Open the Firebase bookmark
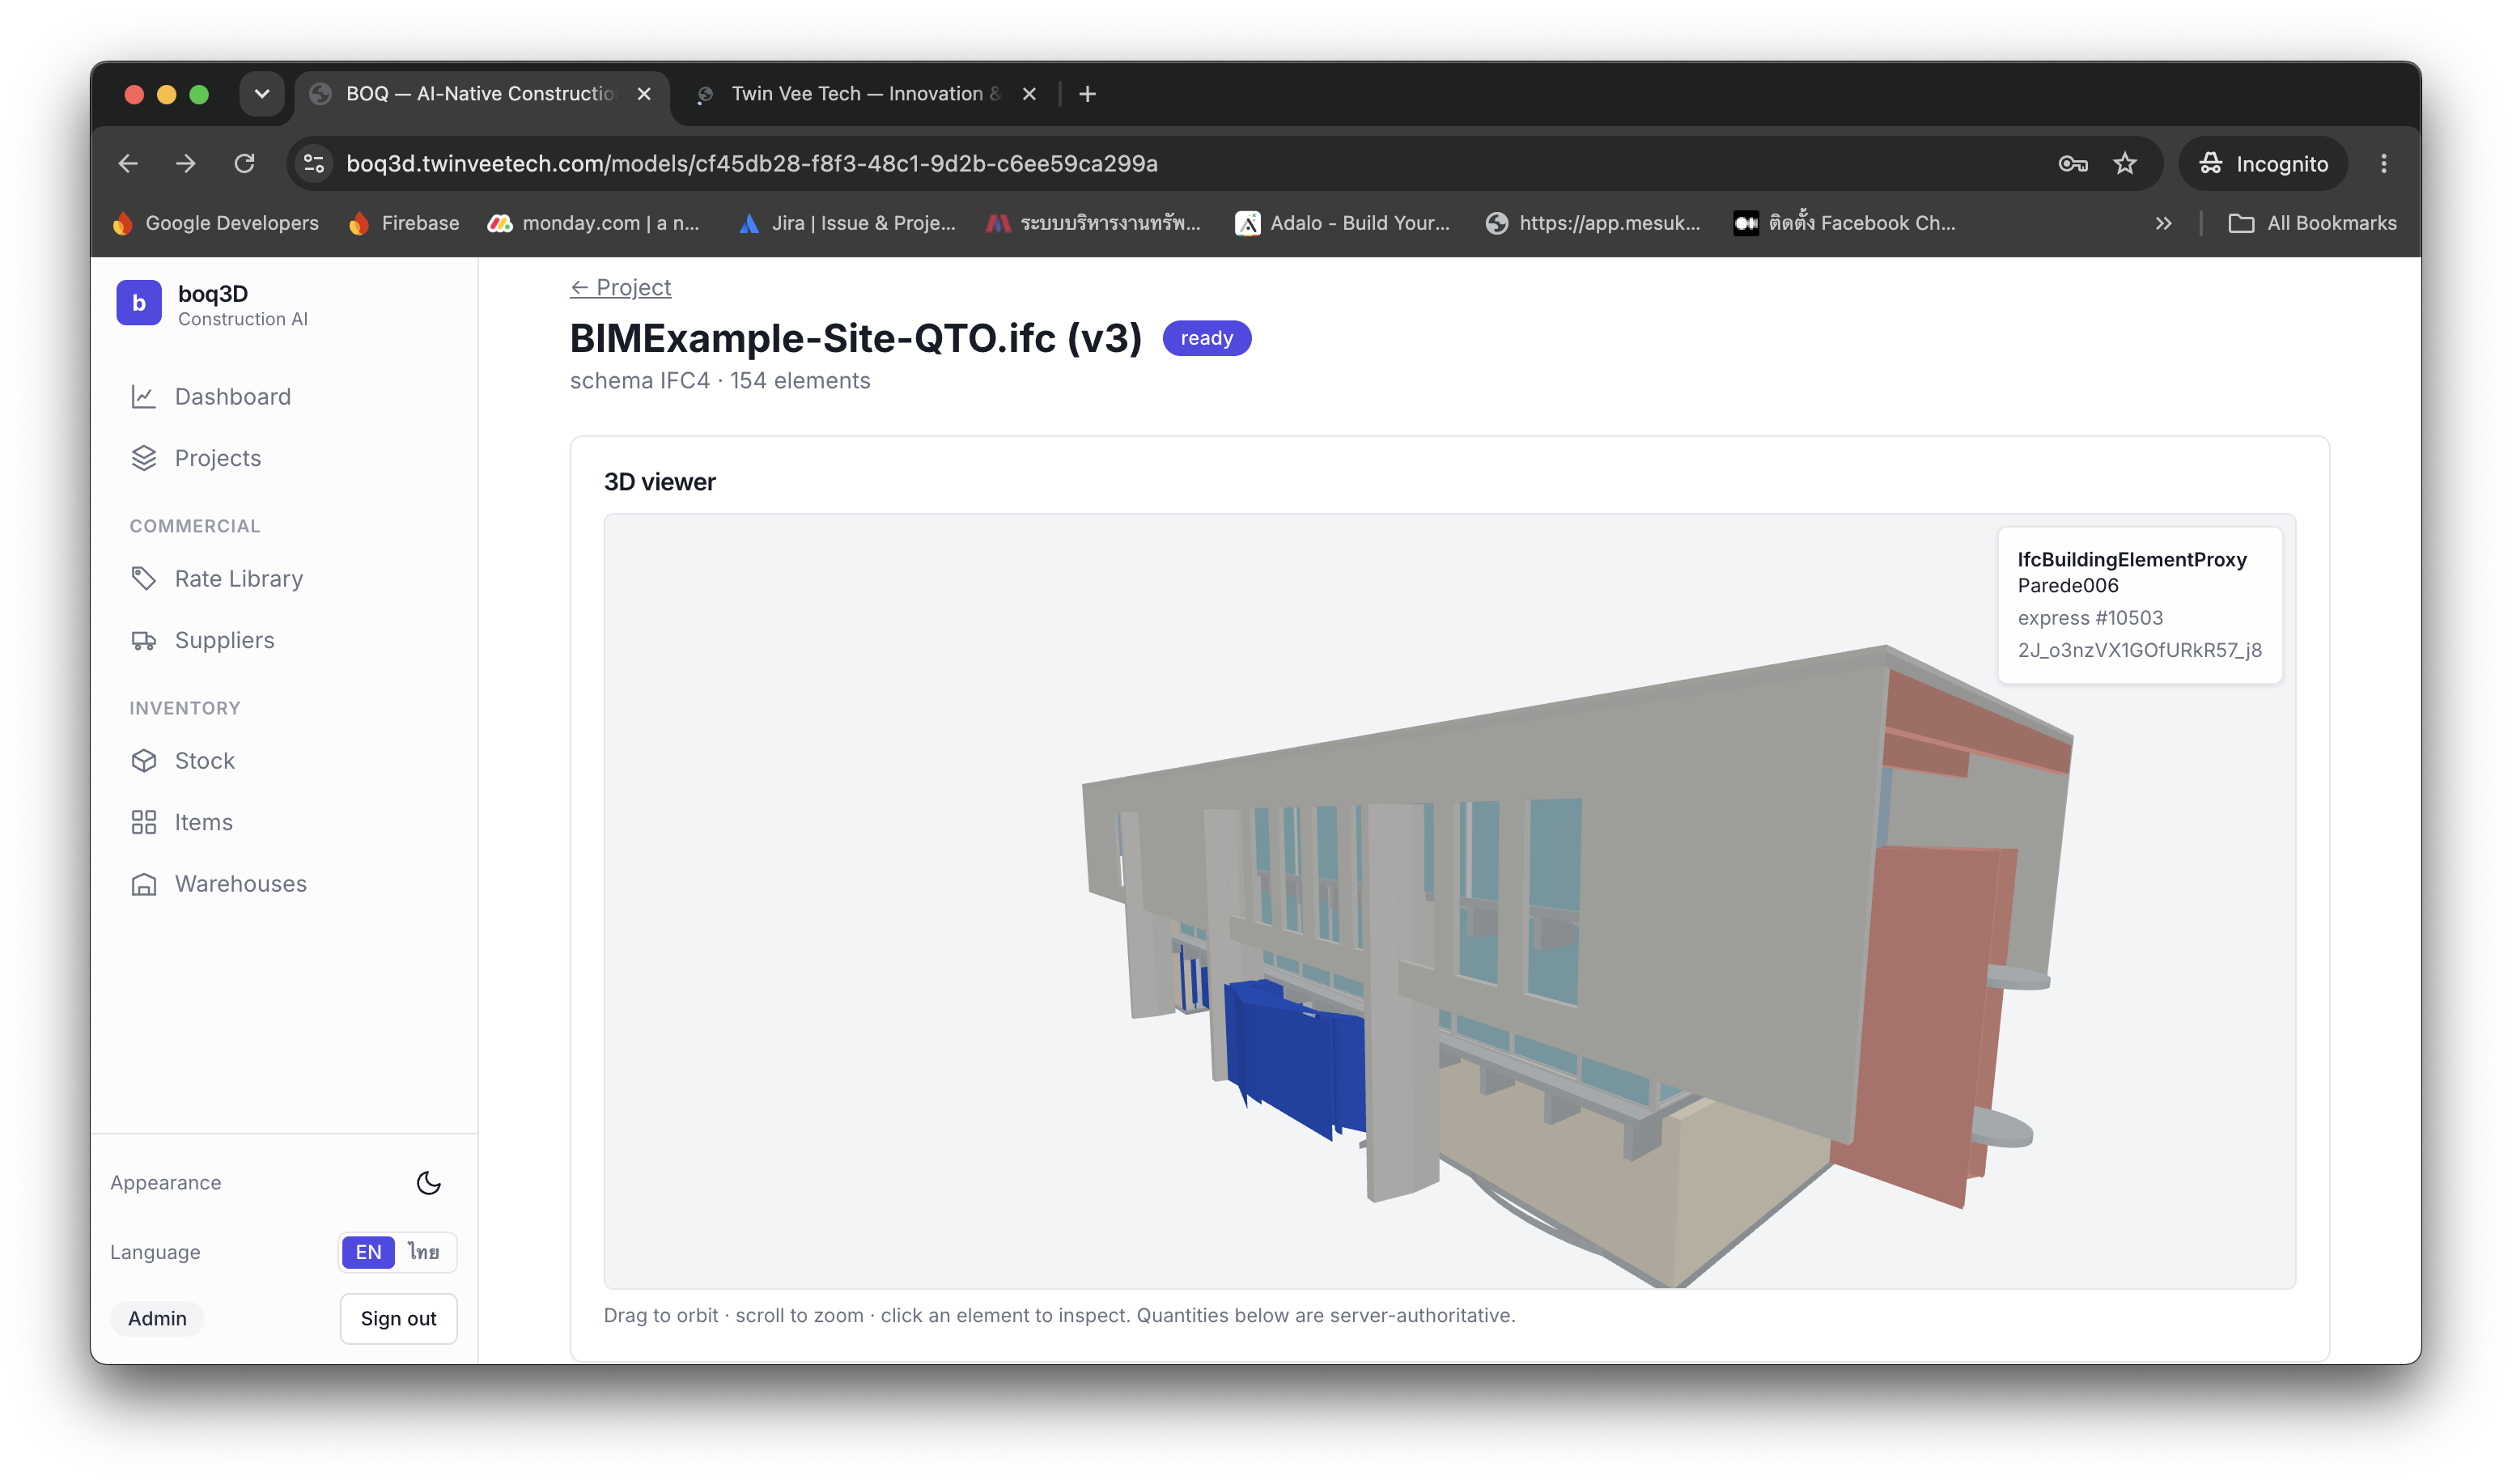The image size is (2512, 1484). (x=404, y=223)
